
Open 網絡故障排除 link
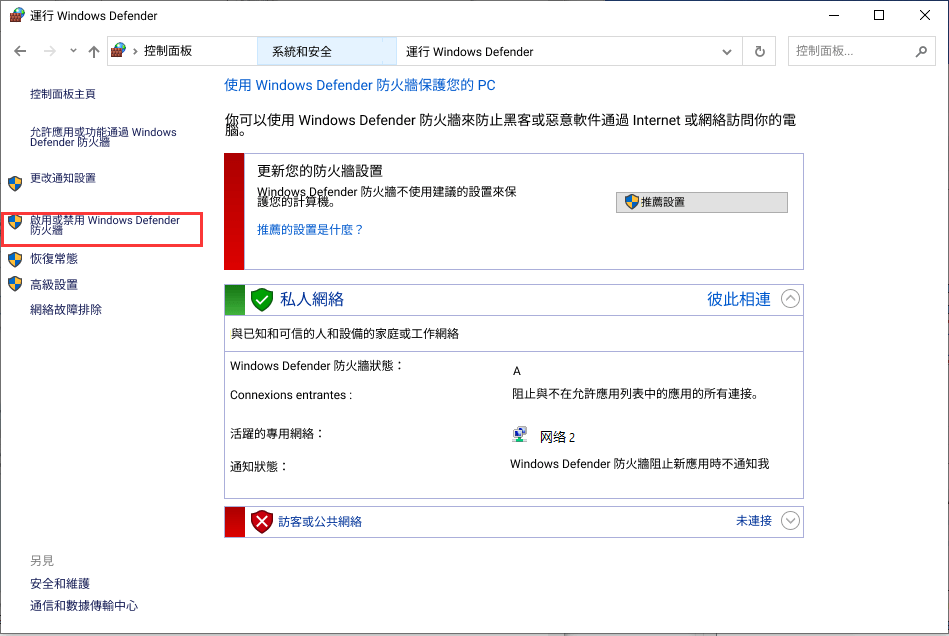[66, 309]
